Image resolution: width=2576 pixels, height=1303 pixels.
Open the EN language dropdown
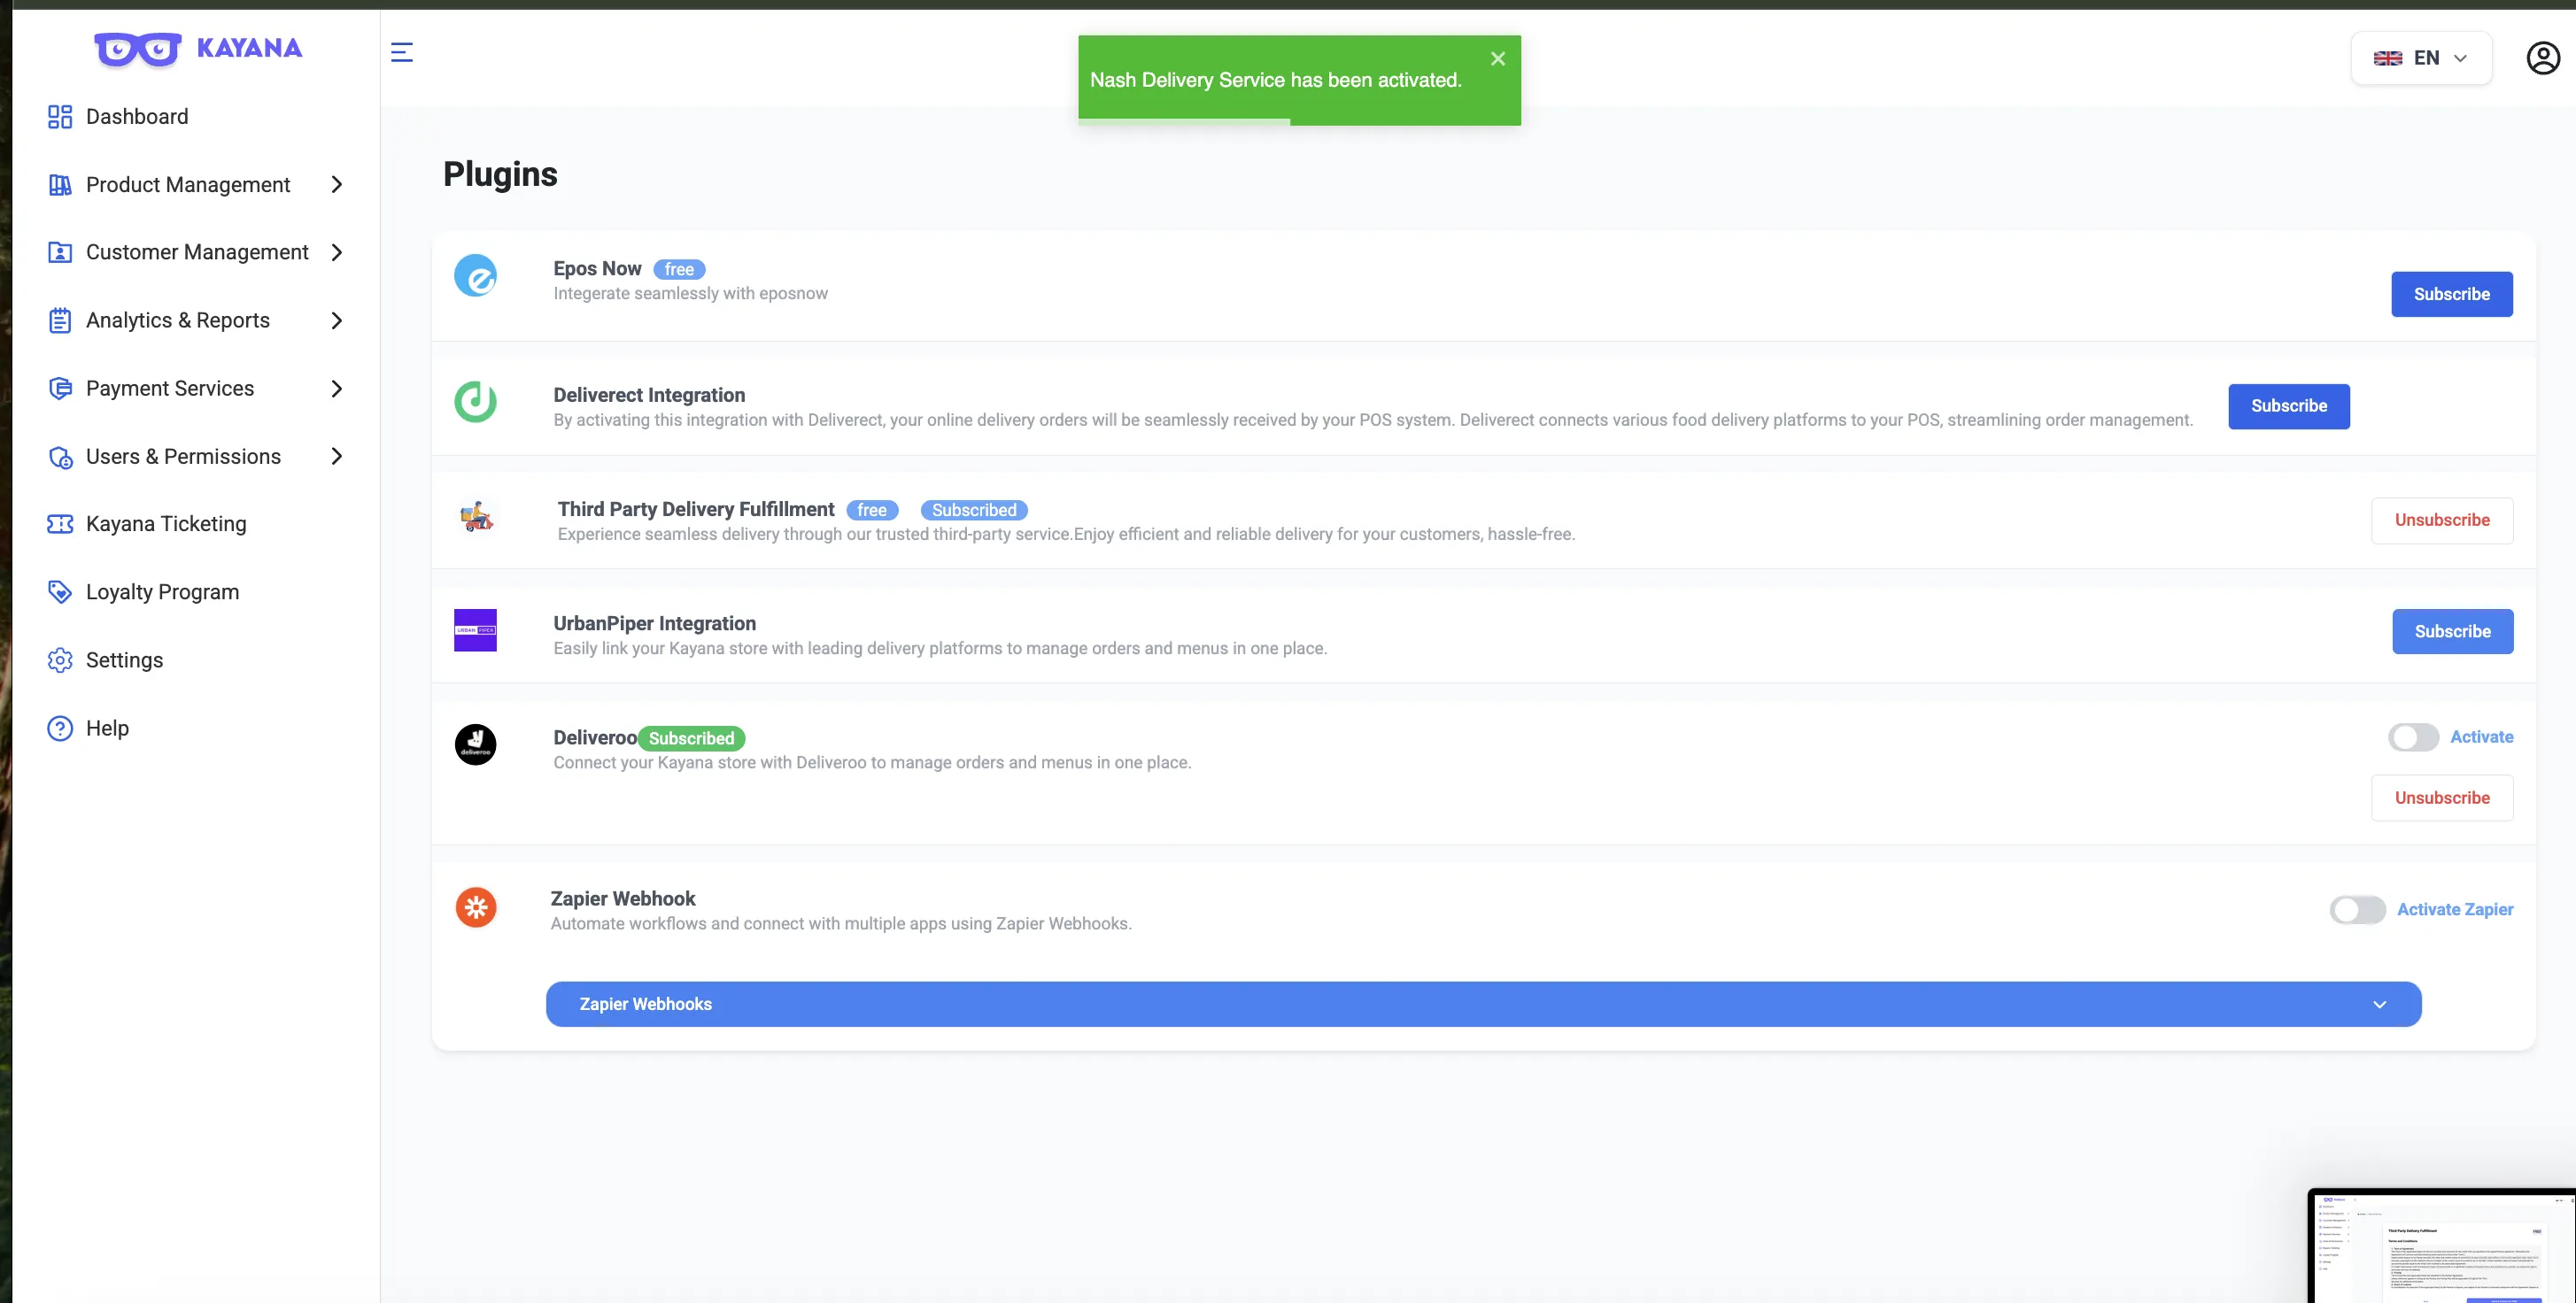2421,58
